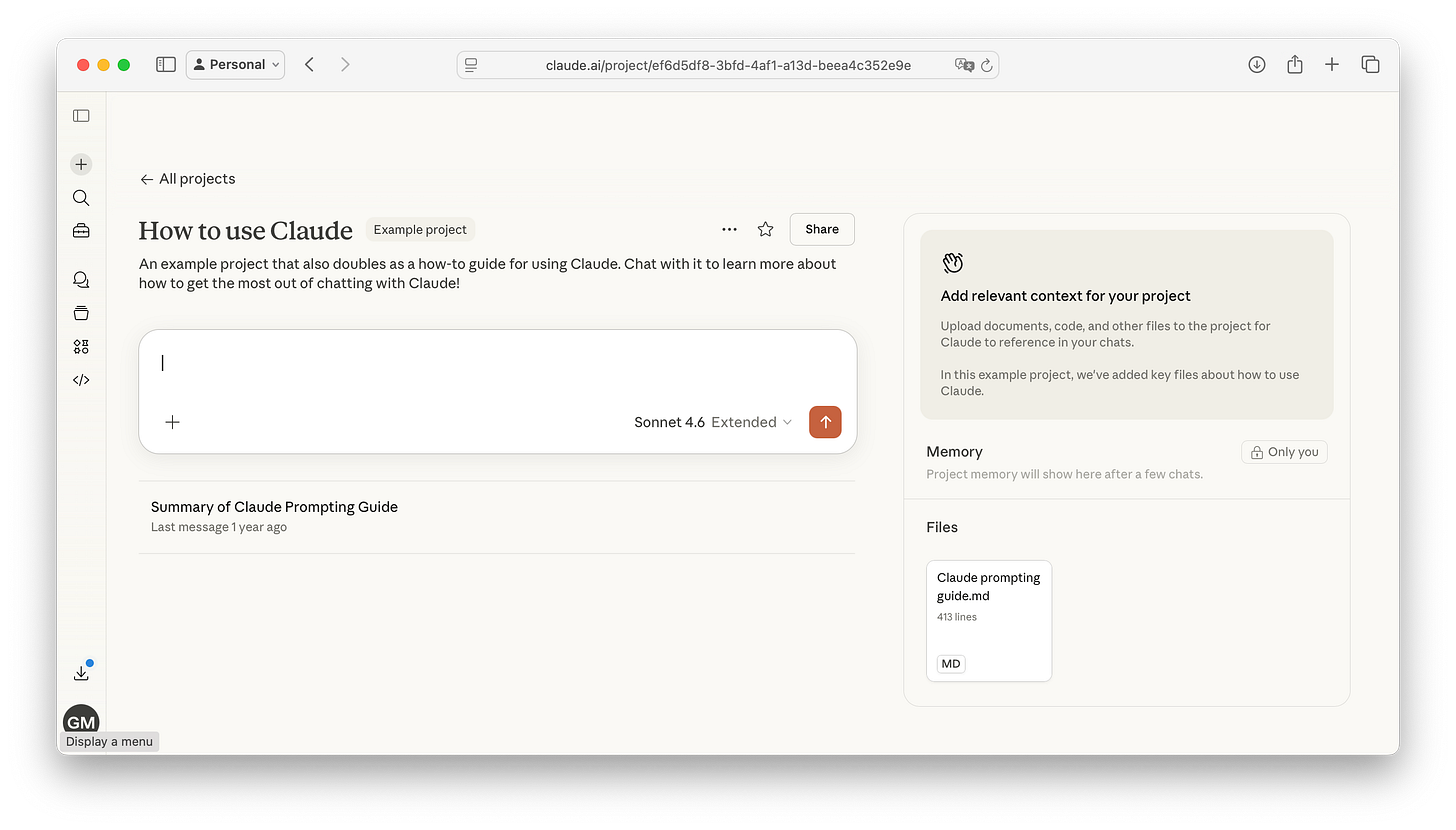The height and width of the screenshot is (830, 1456).
Task: Toggle the Claude sidebar panel icon
Action: [x=81, y=116]
